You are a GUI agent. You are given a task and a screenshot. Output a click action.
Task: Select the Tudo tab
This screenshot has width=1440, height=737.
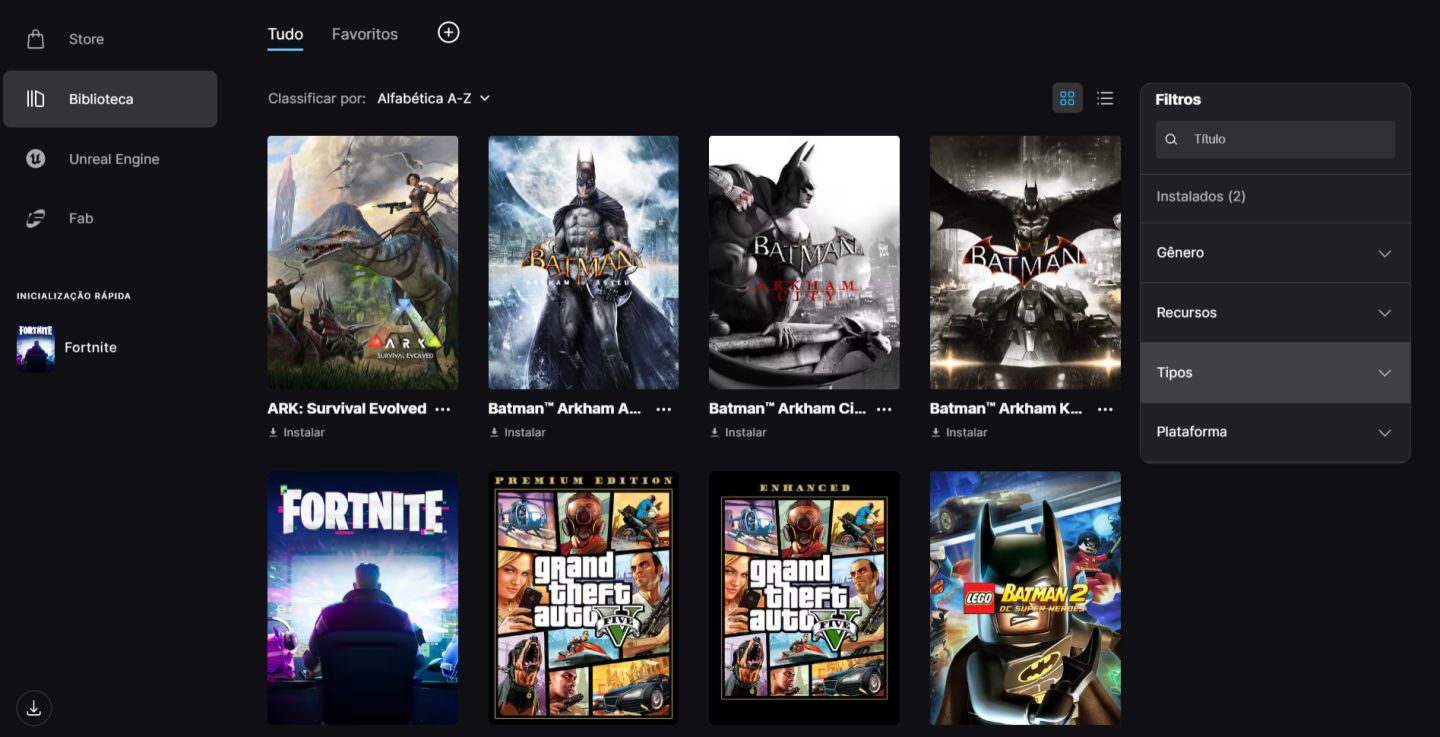(x=285, y=34)
